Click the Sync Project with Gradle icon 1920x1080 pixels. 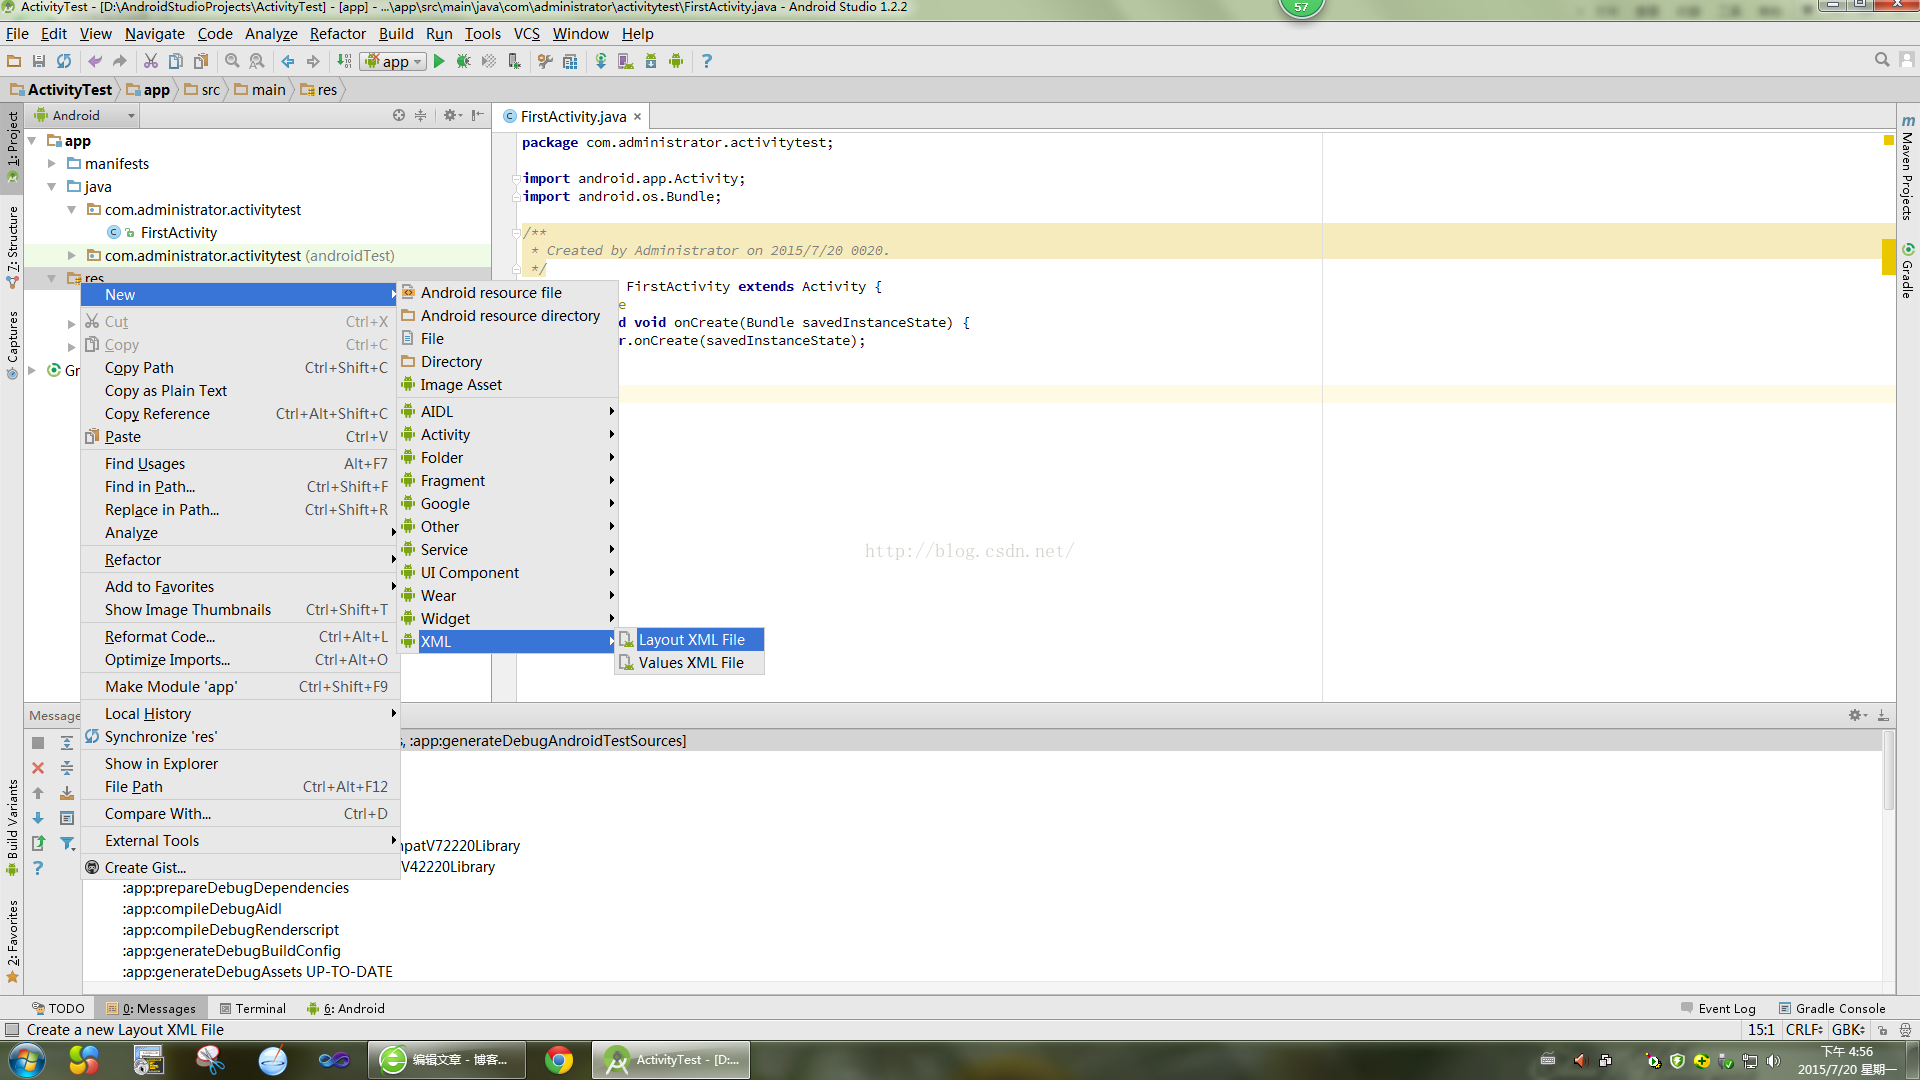click(x=601, y=61)
